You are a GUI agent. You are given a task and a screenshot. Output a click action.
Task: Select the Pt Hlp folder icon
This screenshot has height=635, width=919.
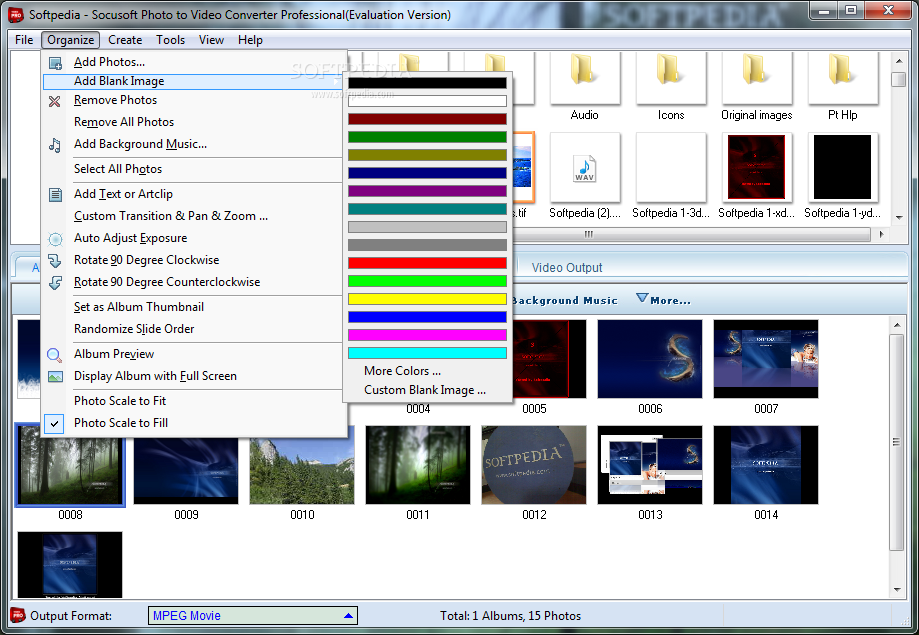coord(843,71)
